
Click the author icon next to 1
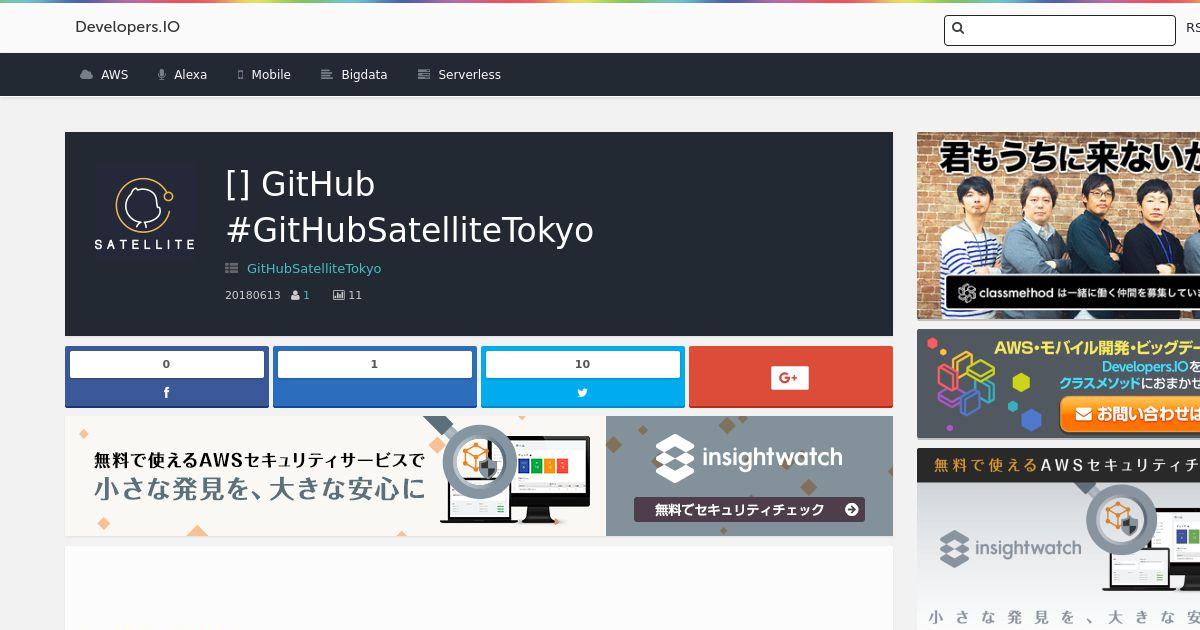[x=295, y=296]
